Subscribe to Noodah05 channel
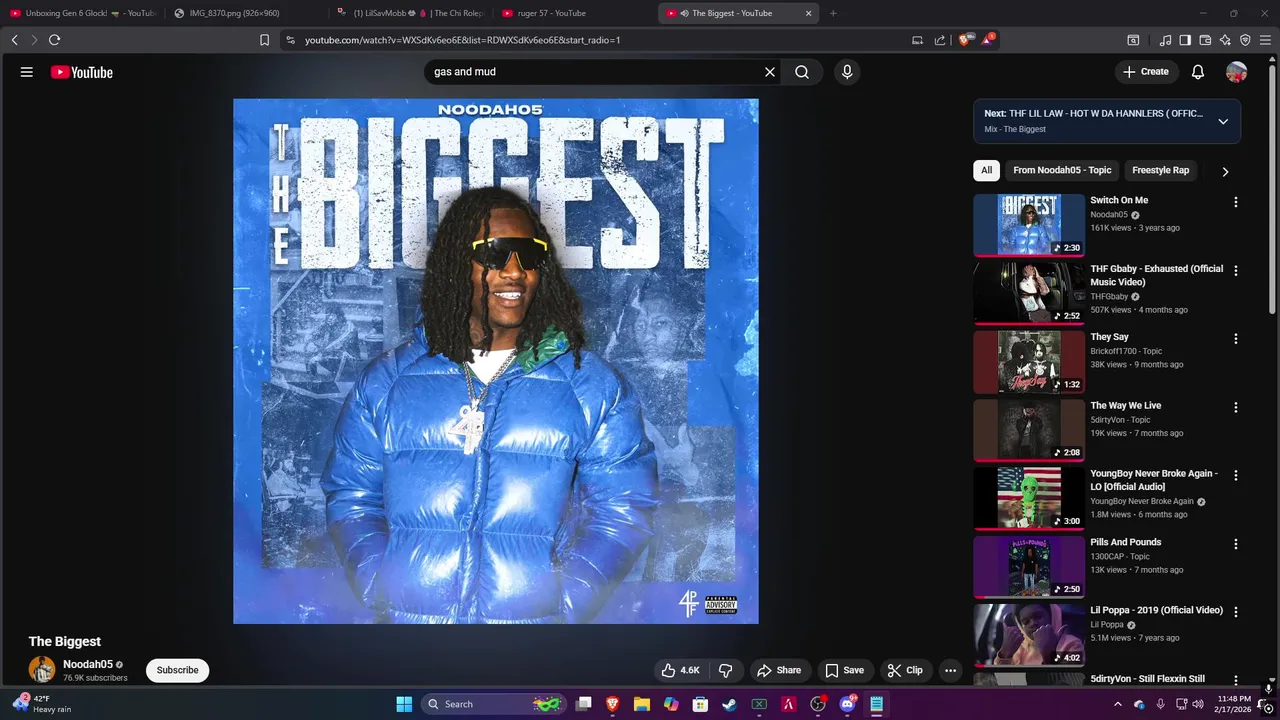This screenshot has width=1280, height=720. (x=177, y=670)
